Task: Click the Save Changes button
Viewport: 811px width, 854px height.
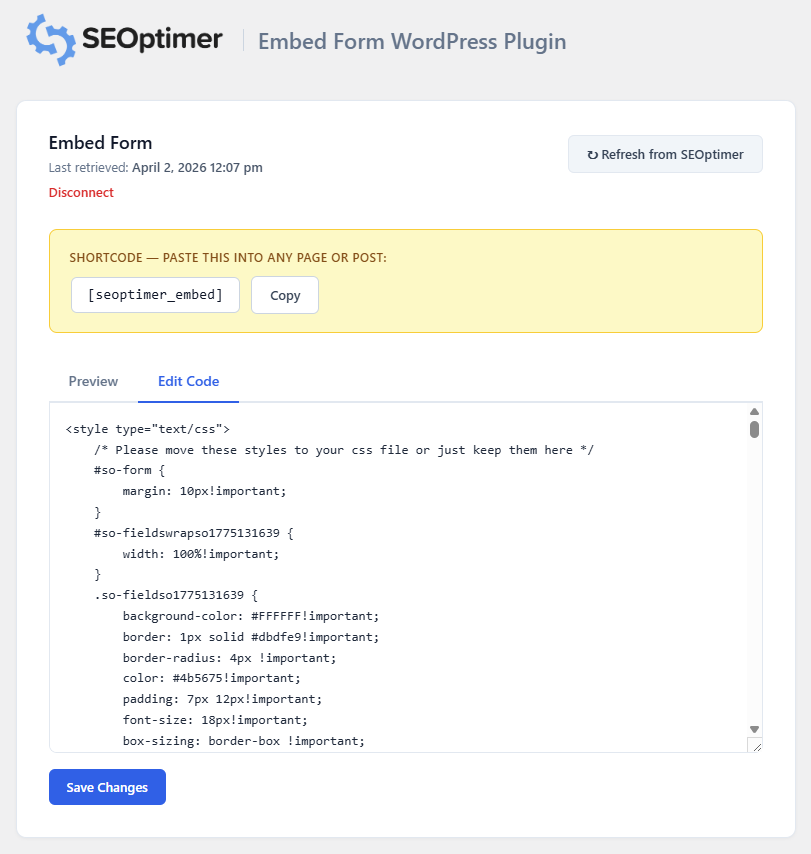Action: (x=107, y=787)
